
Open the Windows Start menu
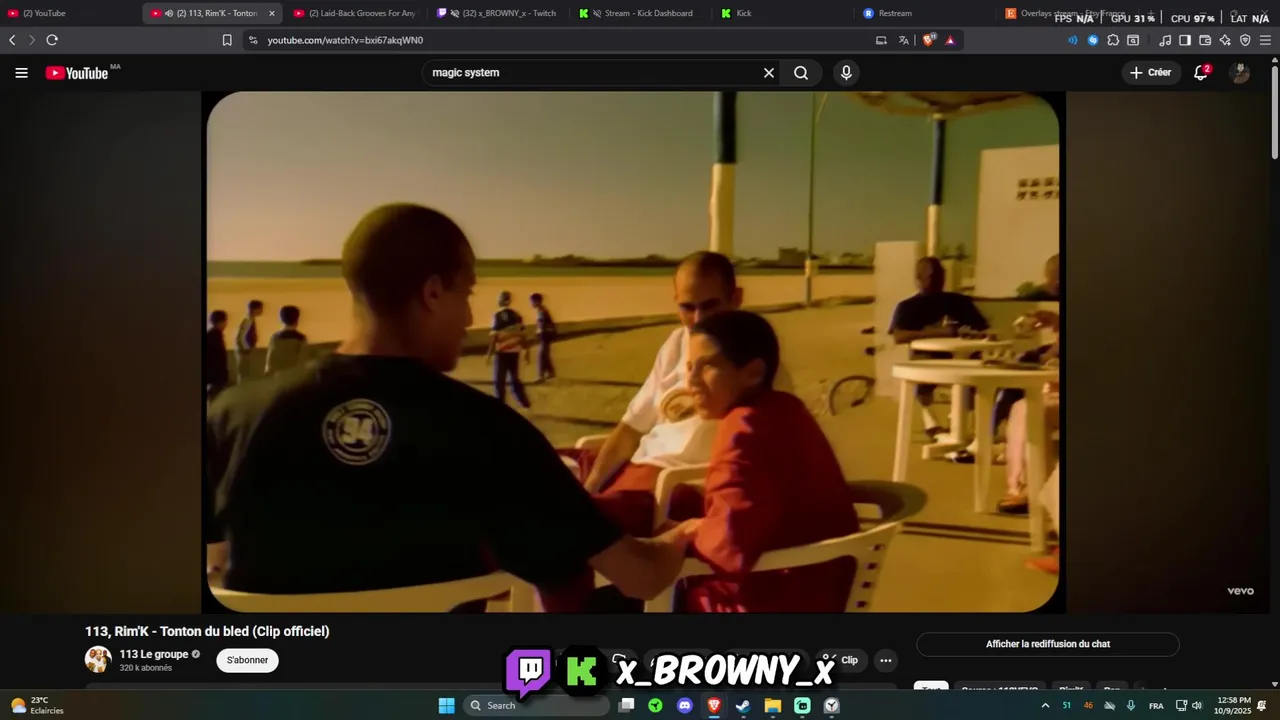point(446,705)
